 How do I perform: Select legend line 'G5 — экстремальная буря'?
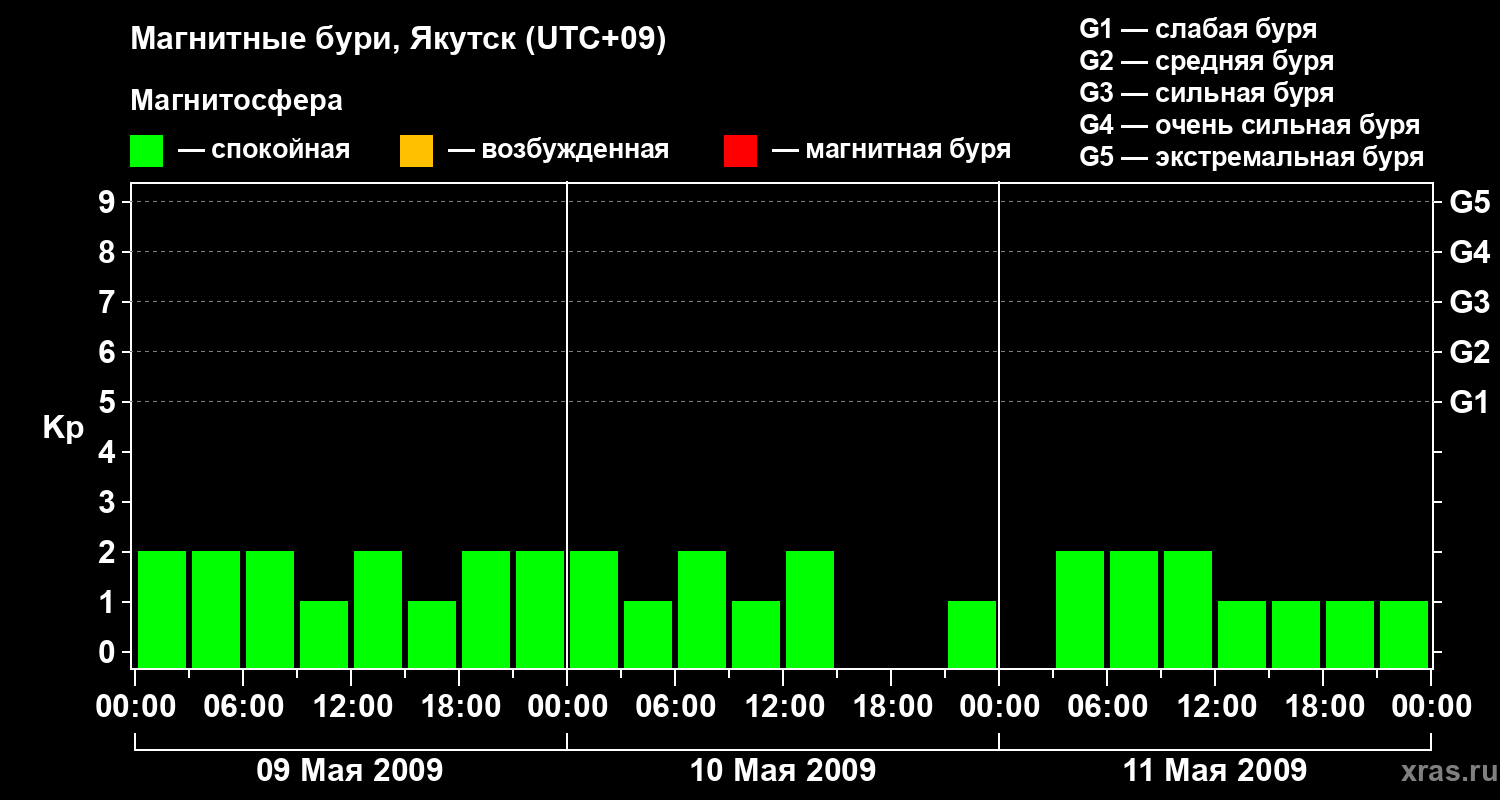1251,157
